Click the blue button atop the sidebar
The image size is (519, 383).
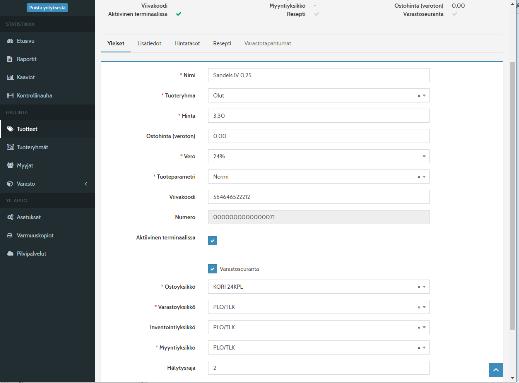(47, 8)
